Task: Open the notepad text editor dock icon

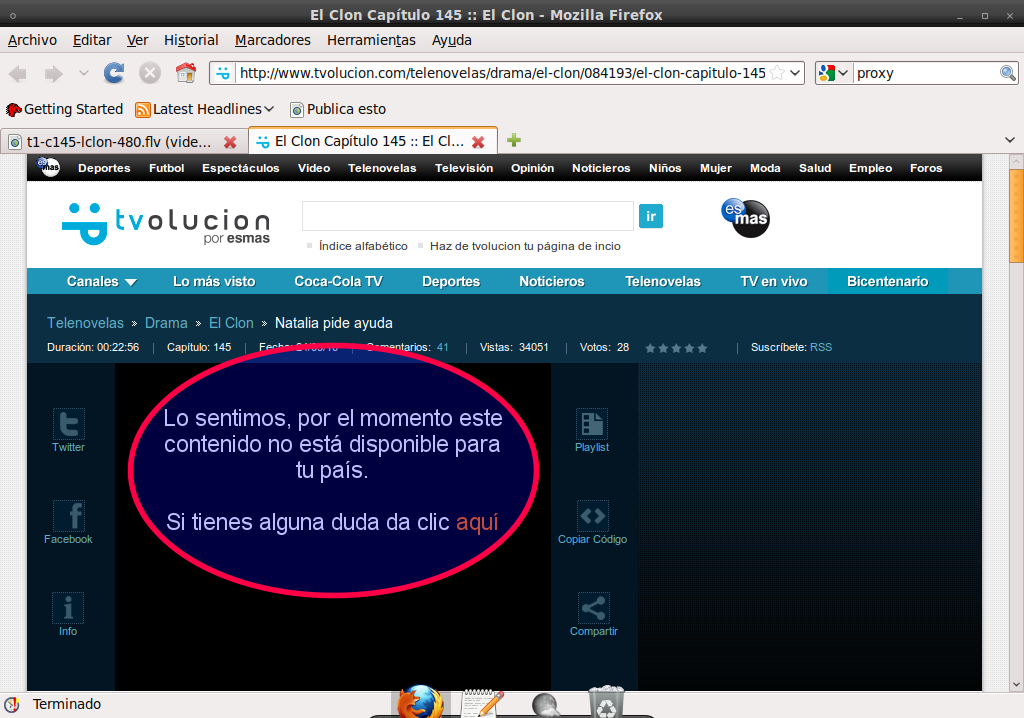Action: tap(482, 703)
